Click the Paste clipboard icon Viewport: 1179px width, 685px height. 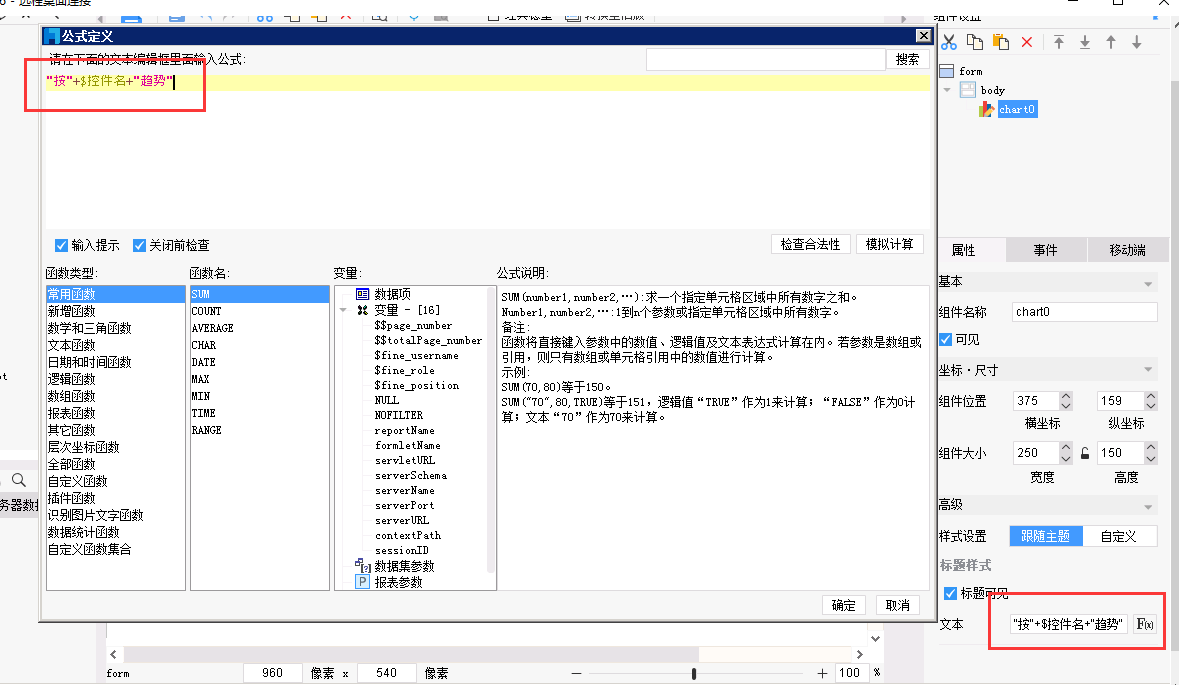tap(1001, 42)
